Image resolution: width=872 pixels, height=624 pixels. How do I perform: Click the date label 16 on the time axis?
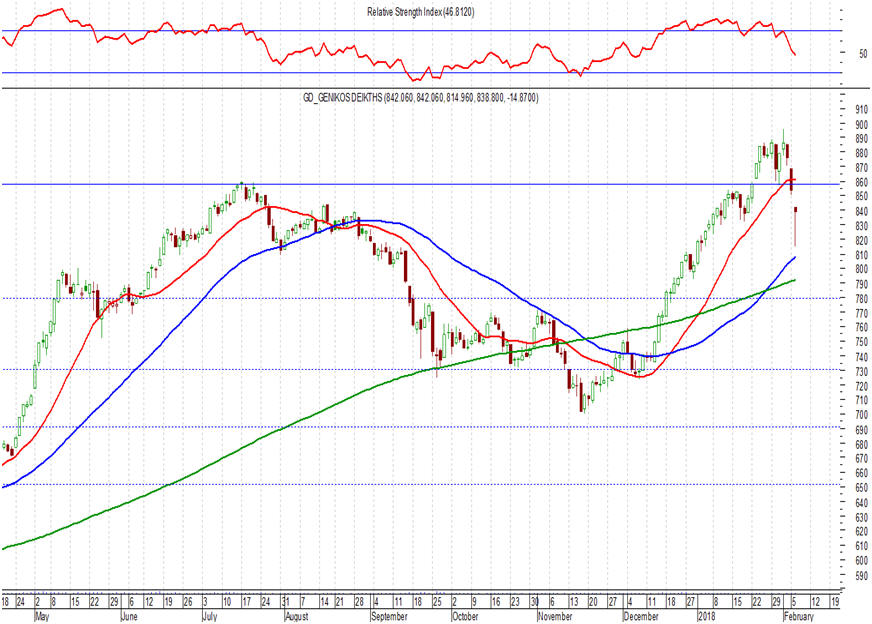(x=496, y=602)
